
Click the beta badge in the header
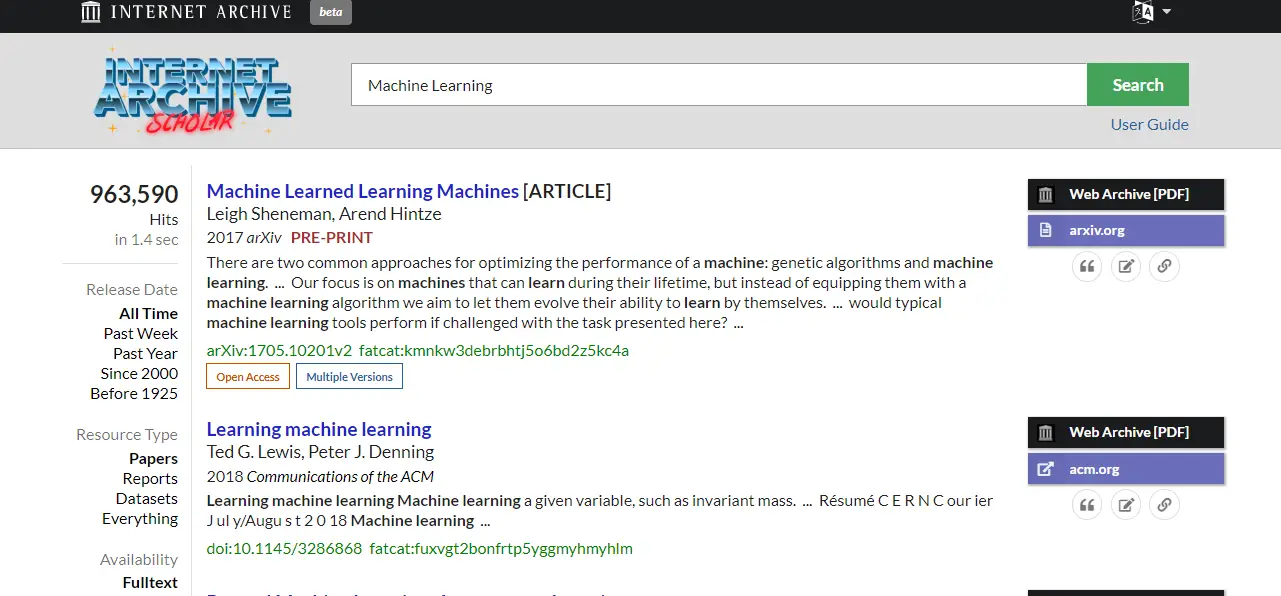(x=331, y=12)
